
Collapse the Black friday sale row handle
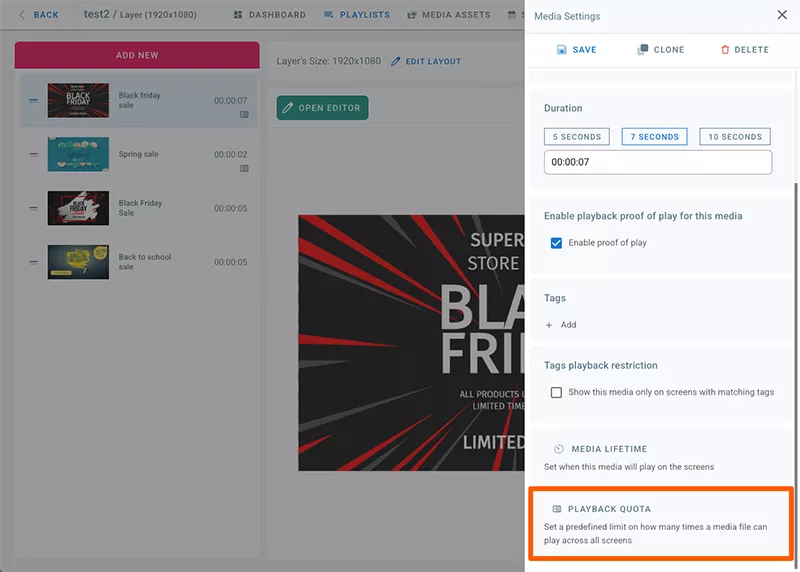[x=34, y=101]
